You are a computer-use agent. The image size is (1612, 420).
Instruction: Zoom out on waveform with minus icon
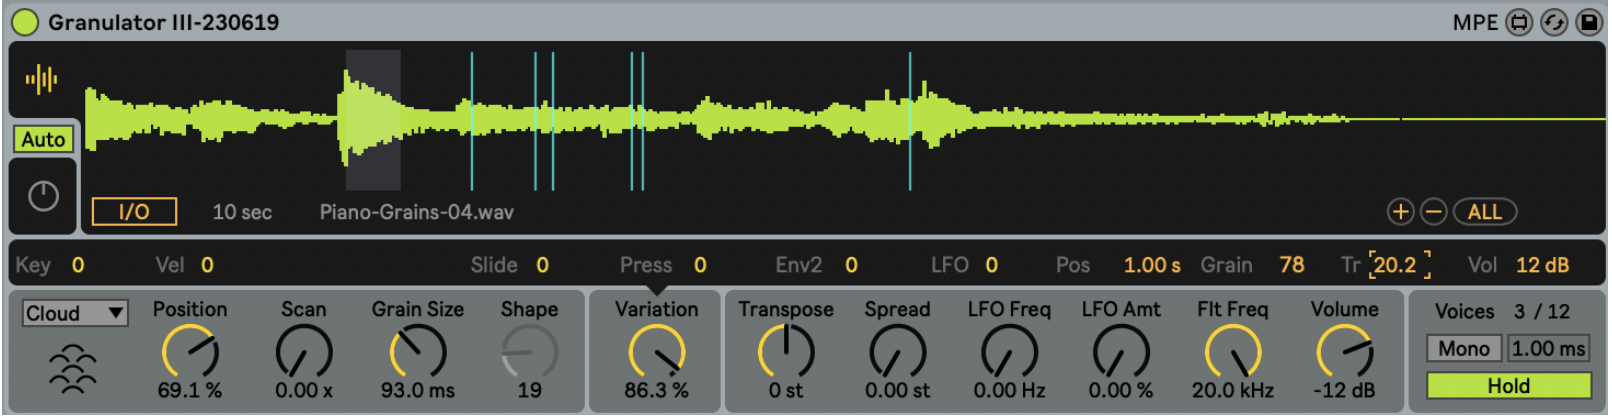pyautogui.click(x=1433, y=212)
